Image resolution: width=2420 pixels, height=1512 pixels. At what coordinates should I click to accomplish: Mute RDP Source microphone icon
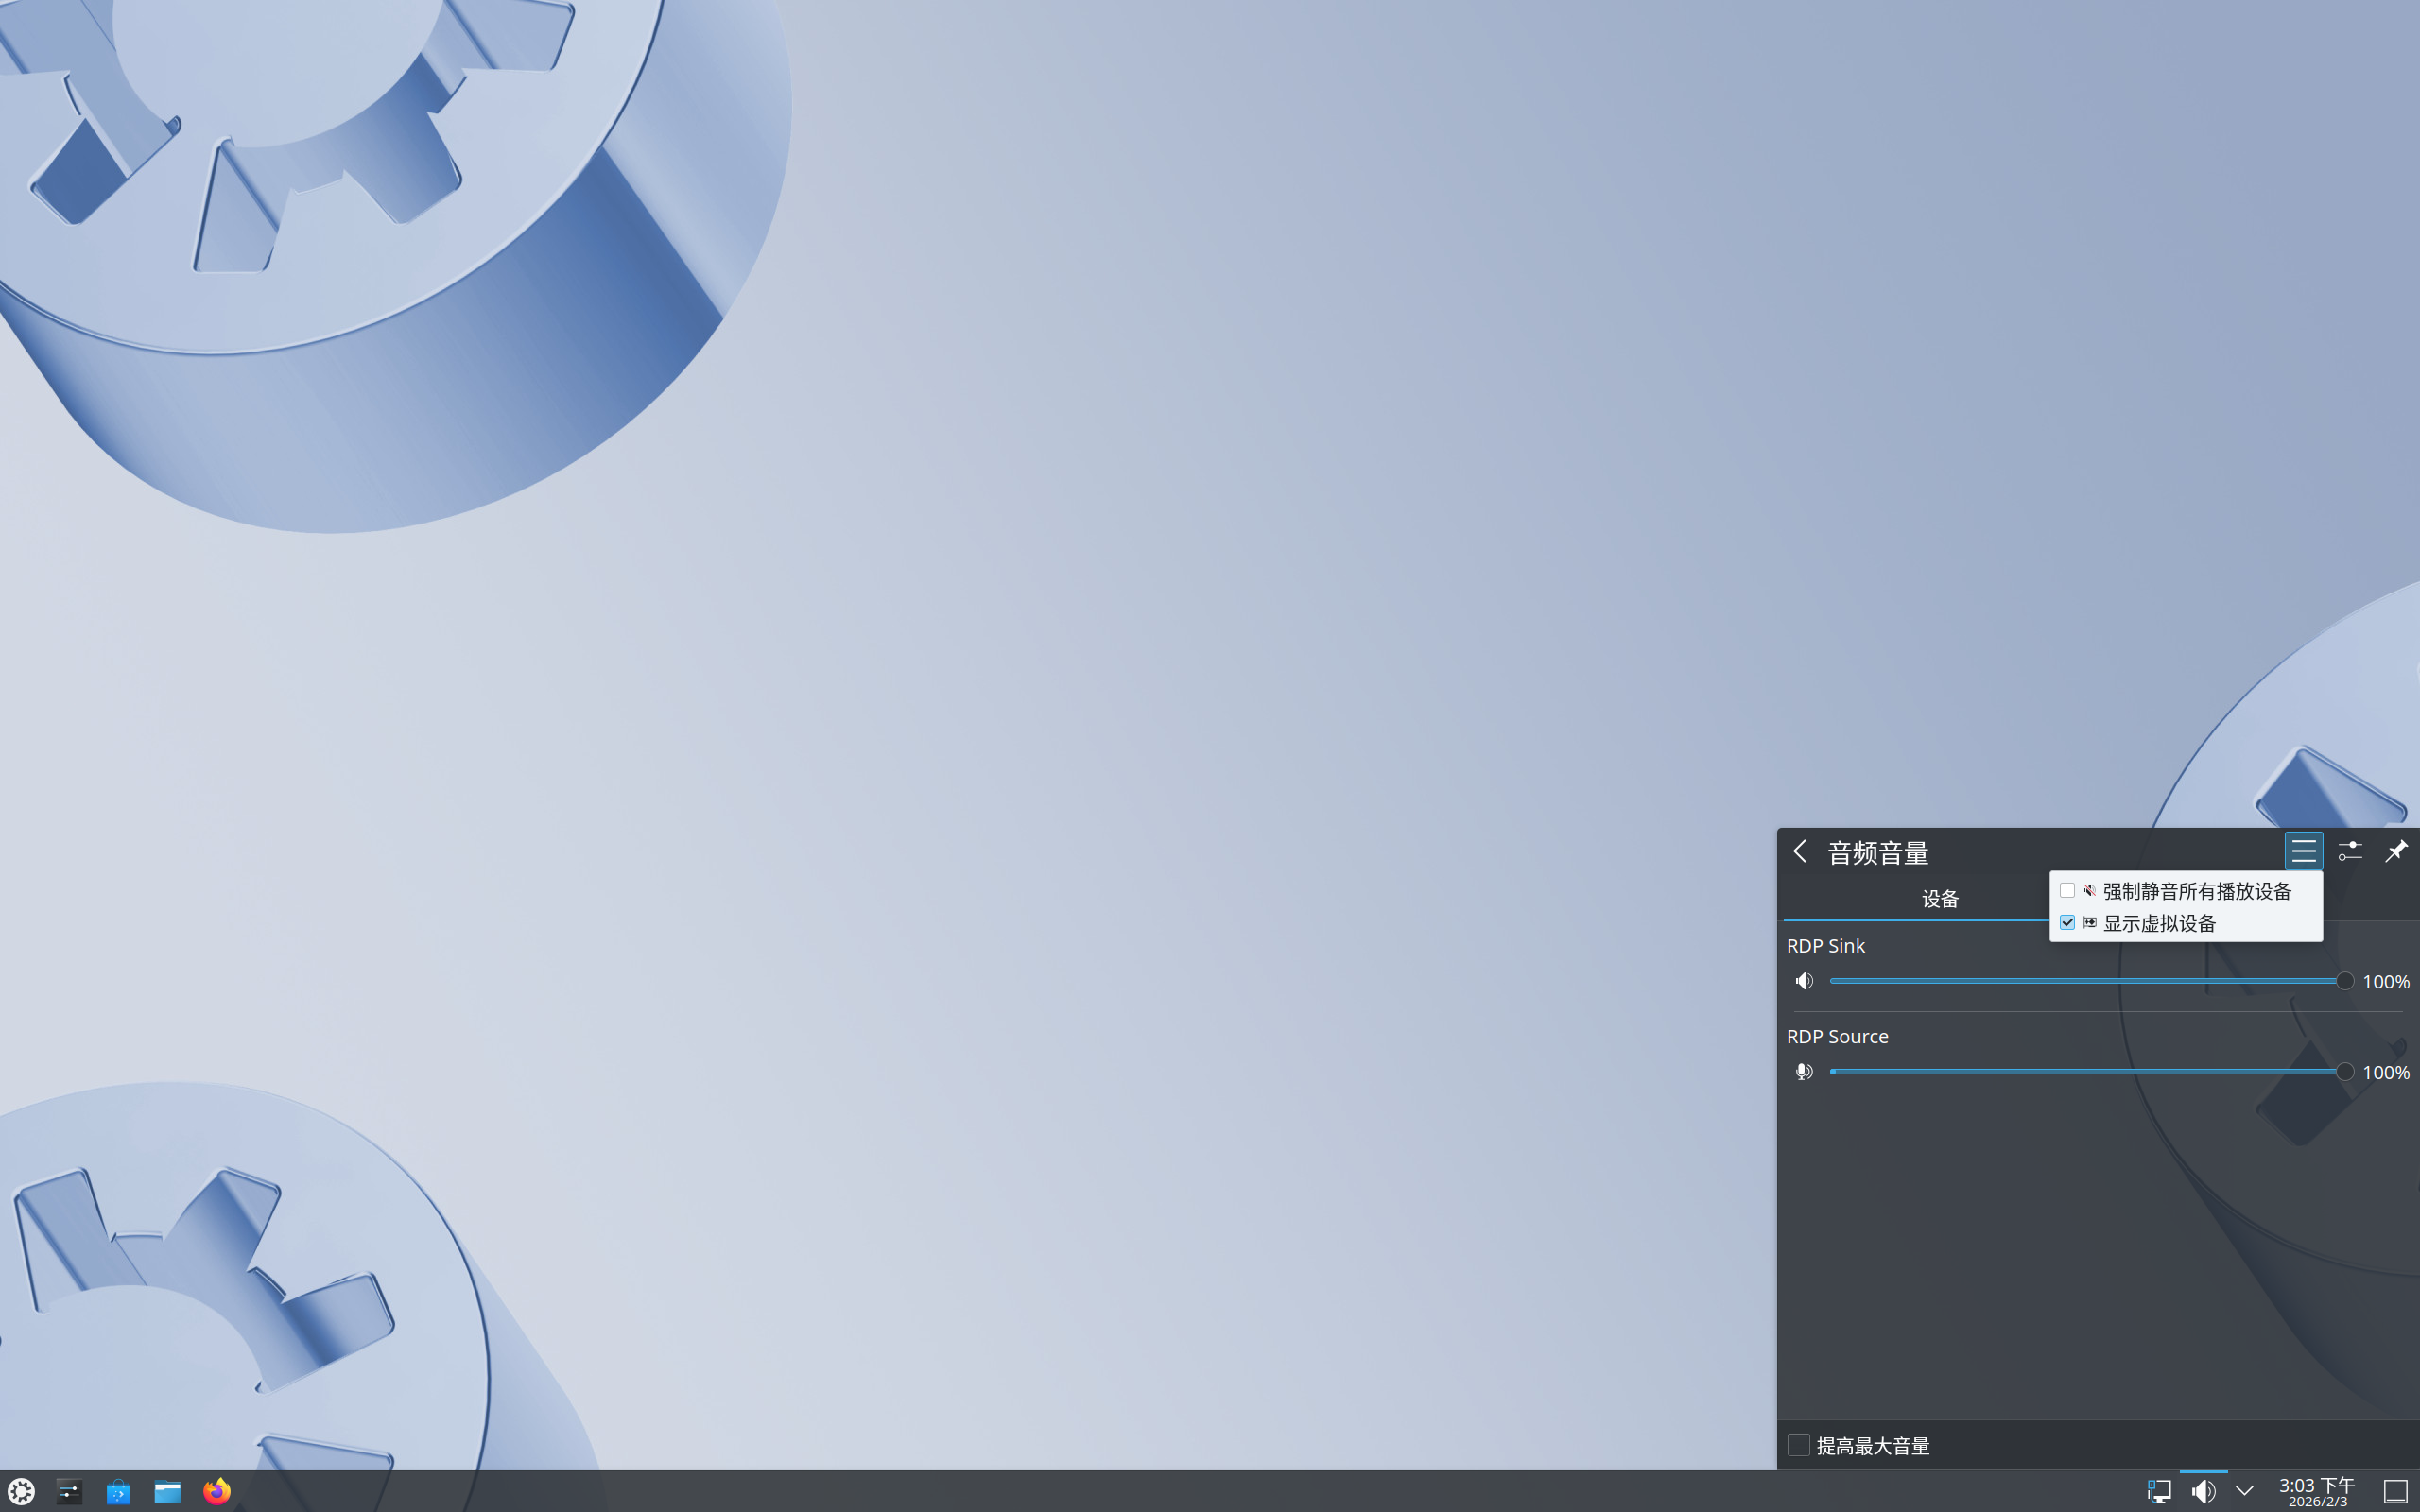[x=1803, y=1072]
